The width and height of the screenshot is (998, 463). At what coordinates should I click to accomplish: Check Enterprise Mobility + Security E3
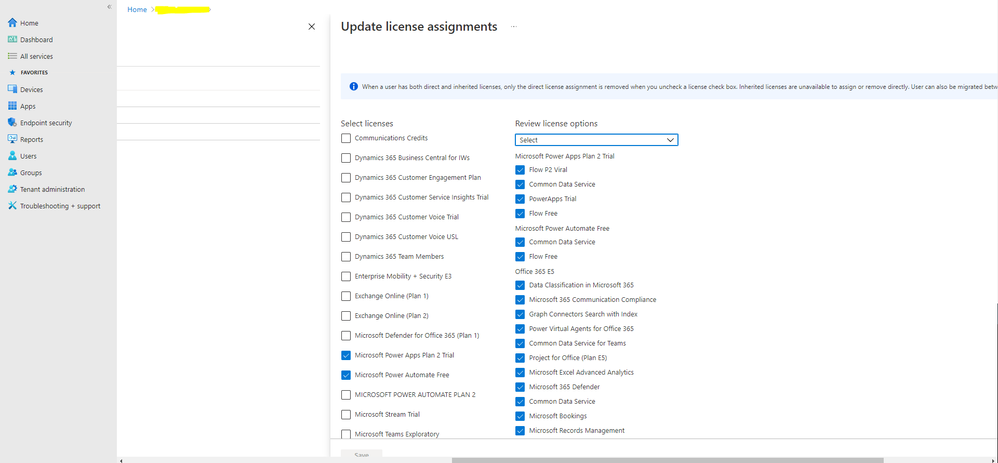346,276
